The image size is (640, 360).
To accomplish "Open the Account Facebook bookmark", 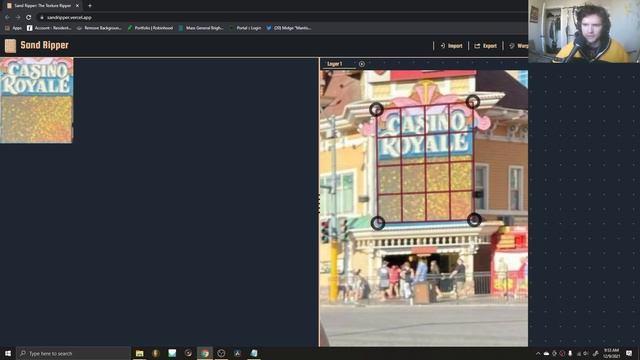I will 49,28.
